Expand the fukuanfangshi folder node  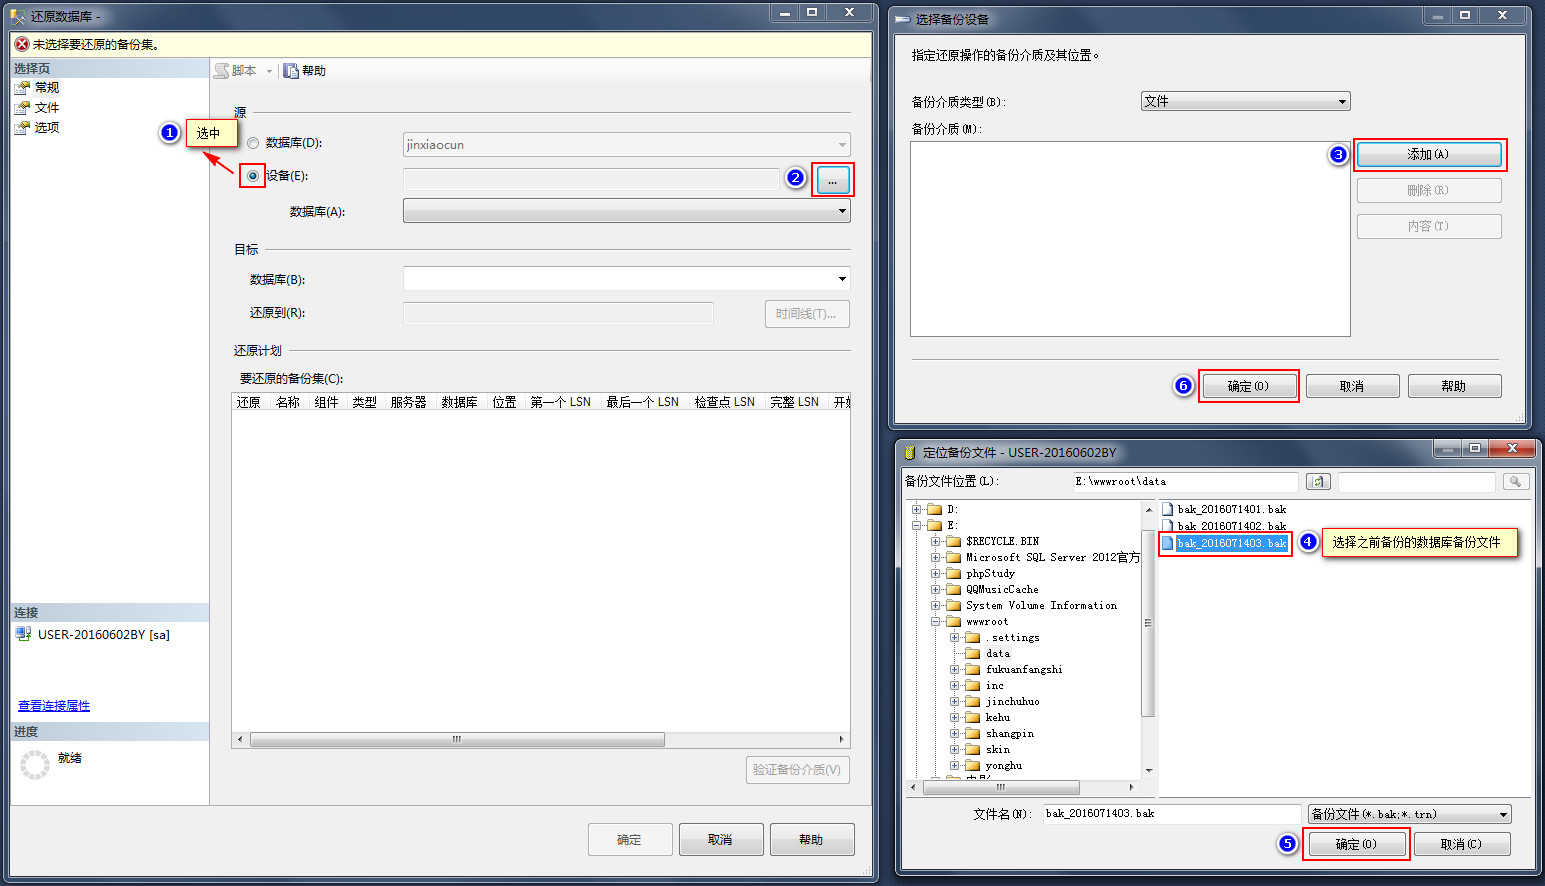954,669
